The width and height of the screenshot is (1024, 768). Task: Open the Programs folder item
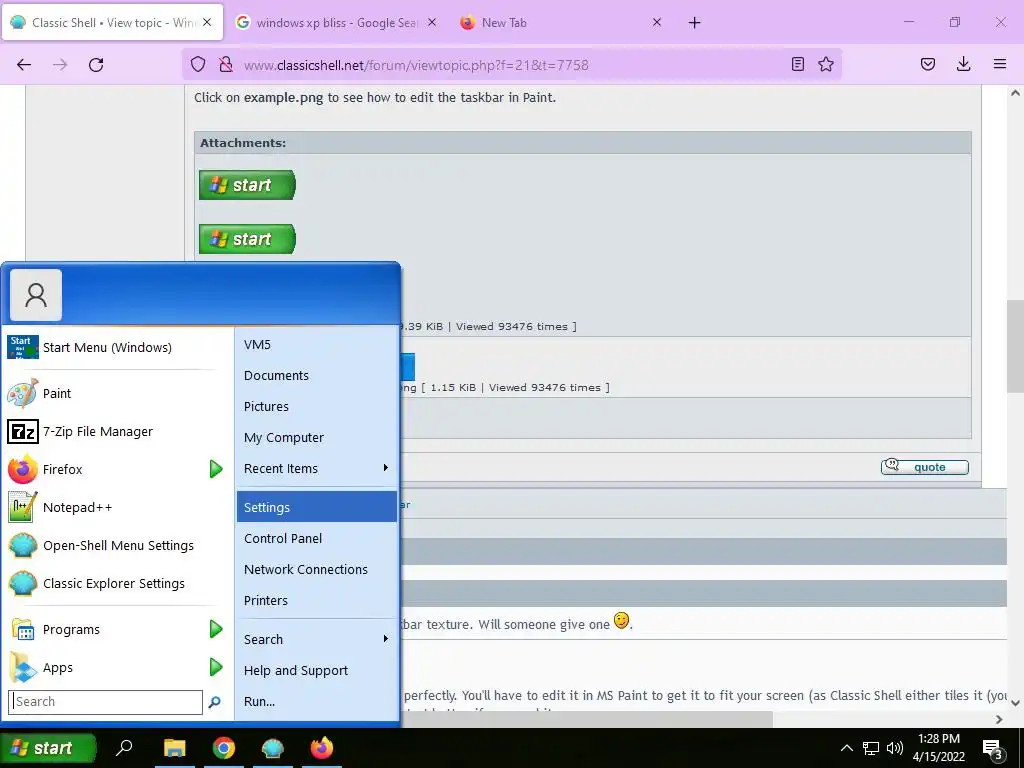[104, 629]
